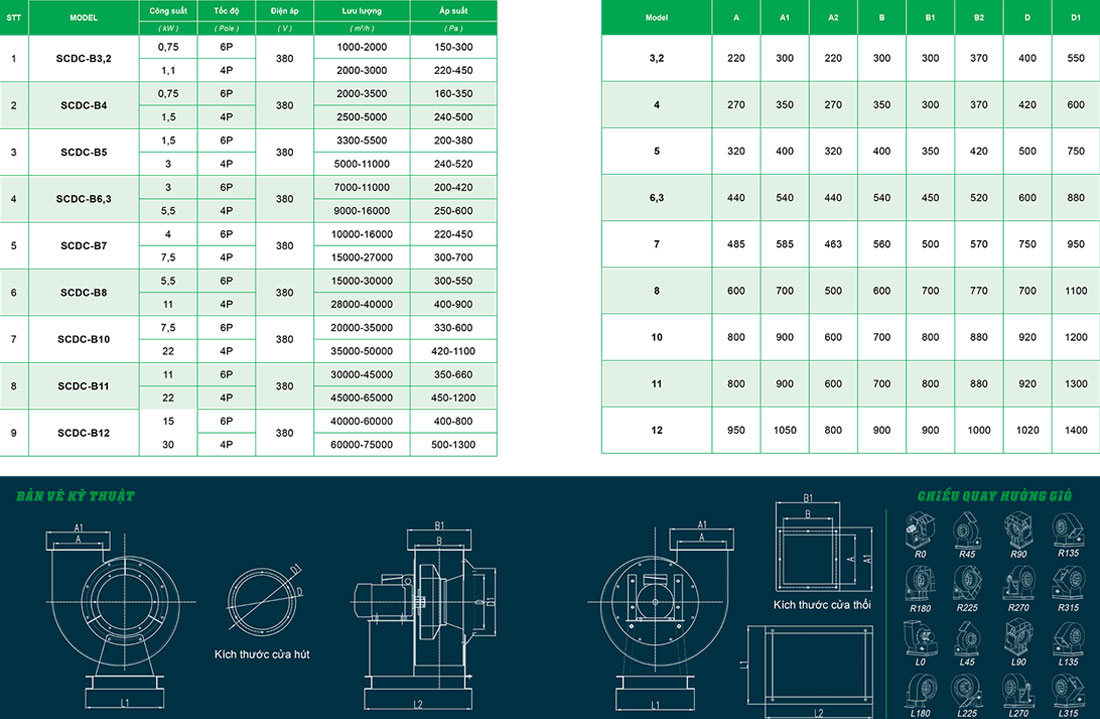Click the dimension value '463'
This screenshot has width=1100, height=719.
click(x=833, y=244)
